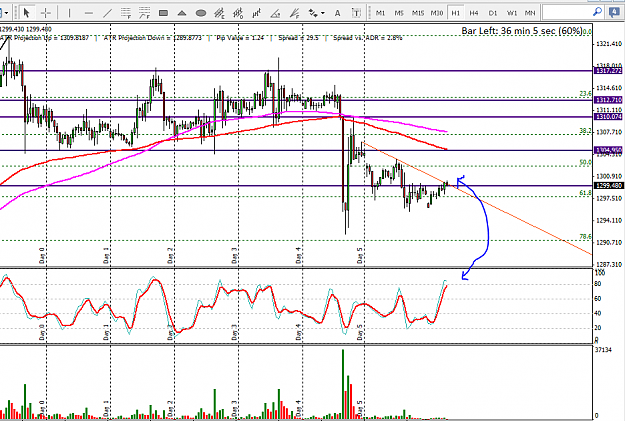The width and height of the screenshot is (625, 421).
Task: Click the Pip Value = 1.24 text
Action: click(240, 38)
